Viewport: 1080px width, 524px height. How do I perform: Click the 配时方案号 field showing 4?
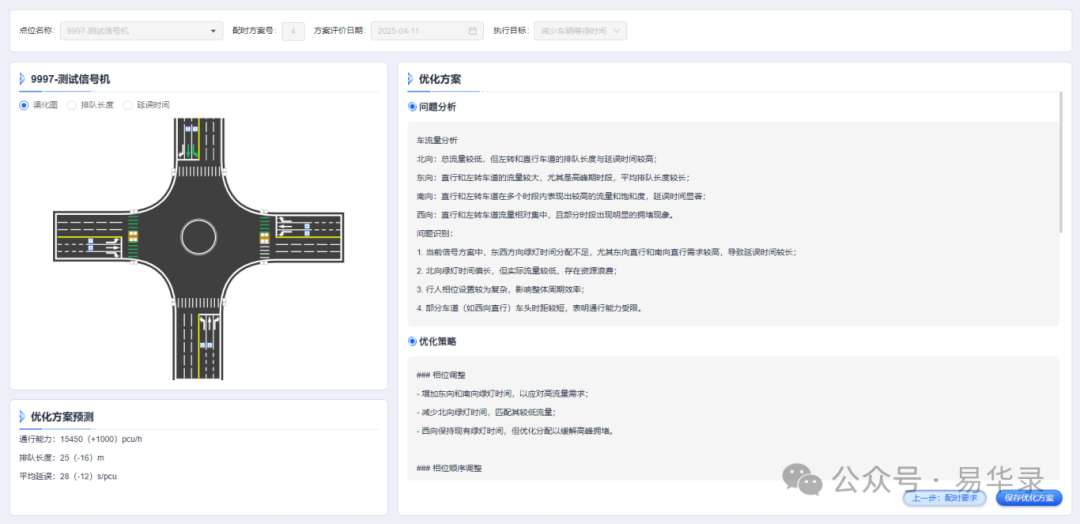pyautogui.click(x=293, y=31)
